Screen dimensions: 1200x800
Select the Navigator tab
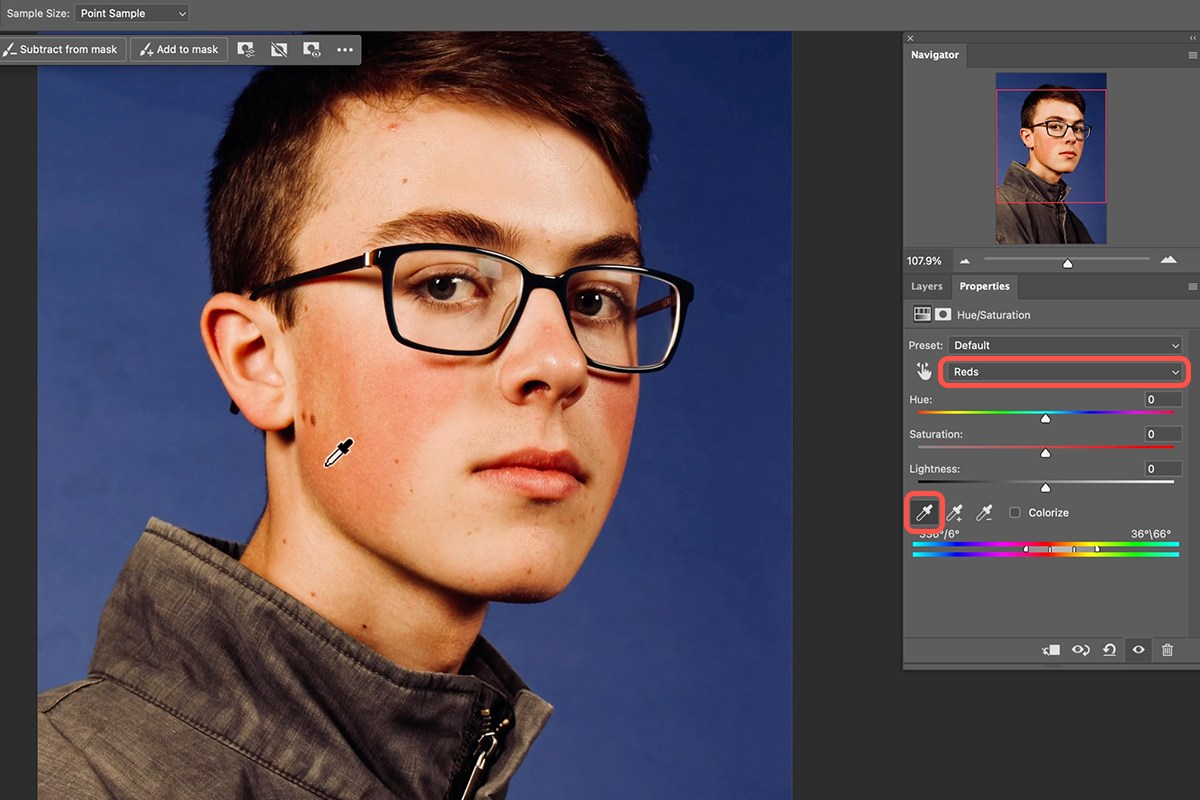[935, 55]
